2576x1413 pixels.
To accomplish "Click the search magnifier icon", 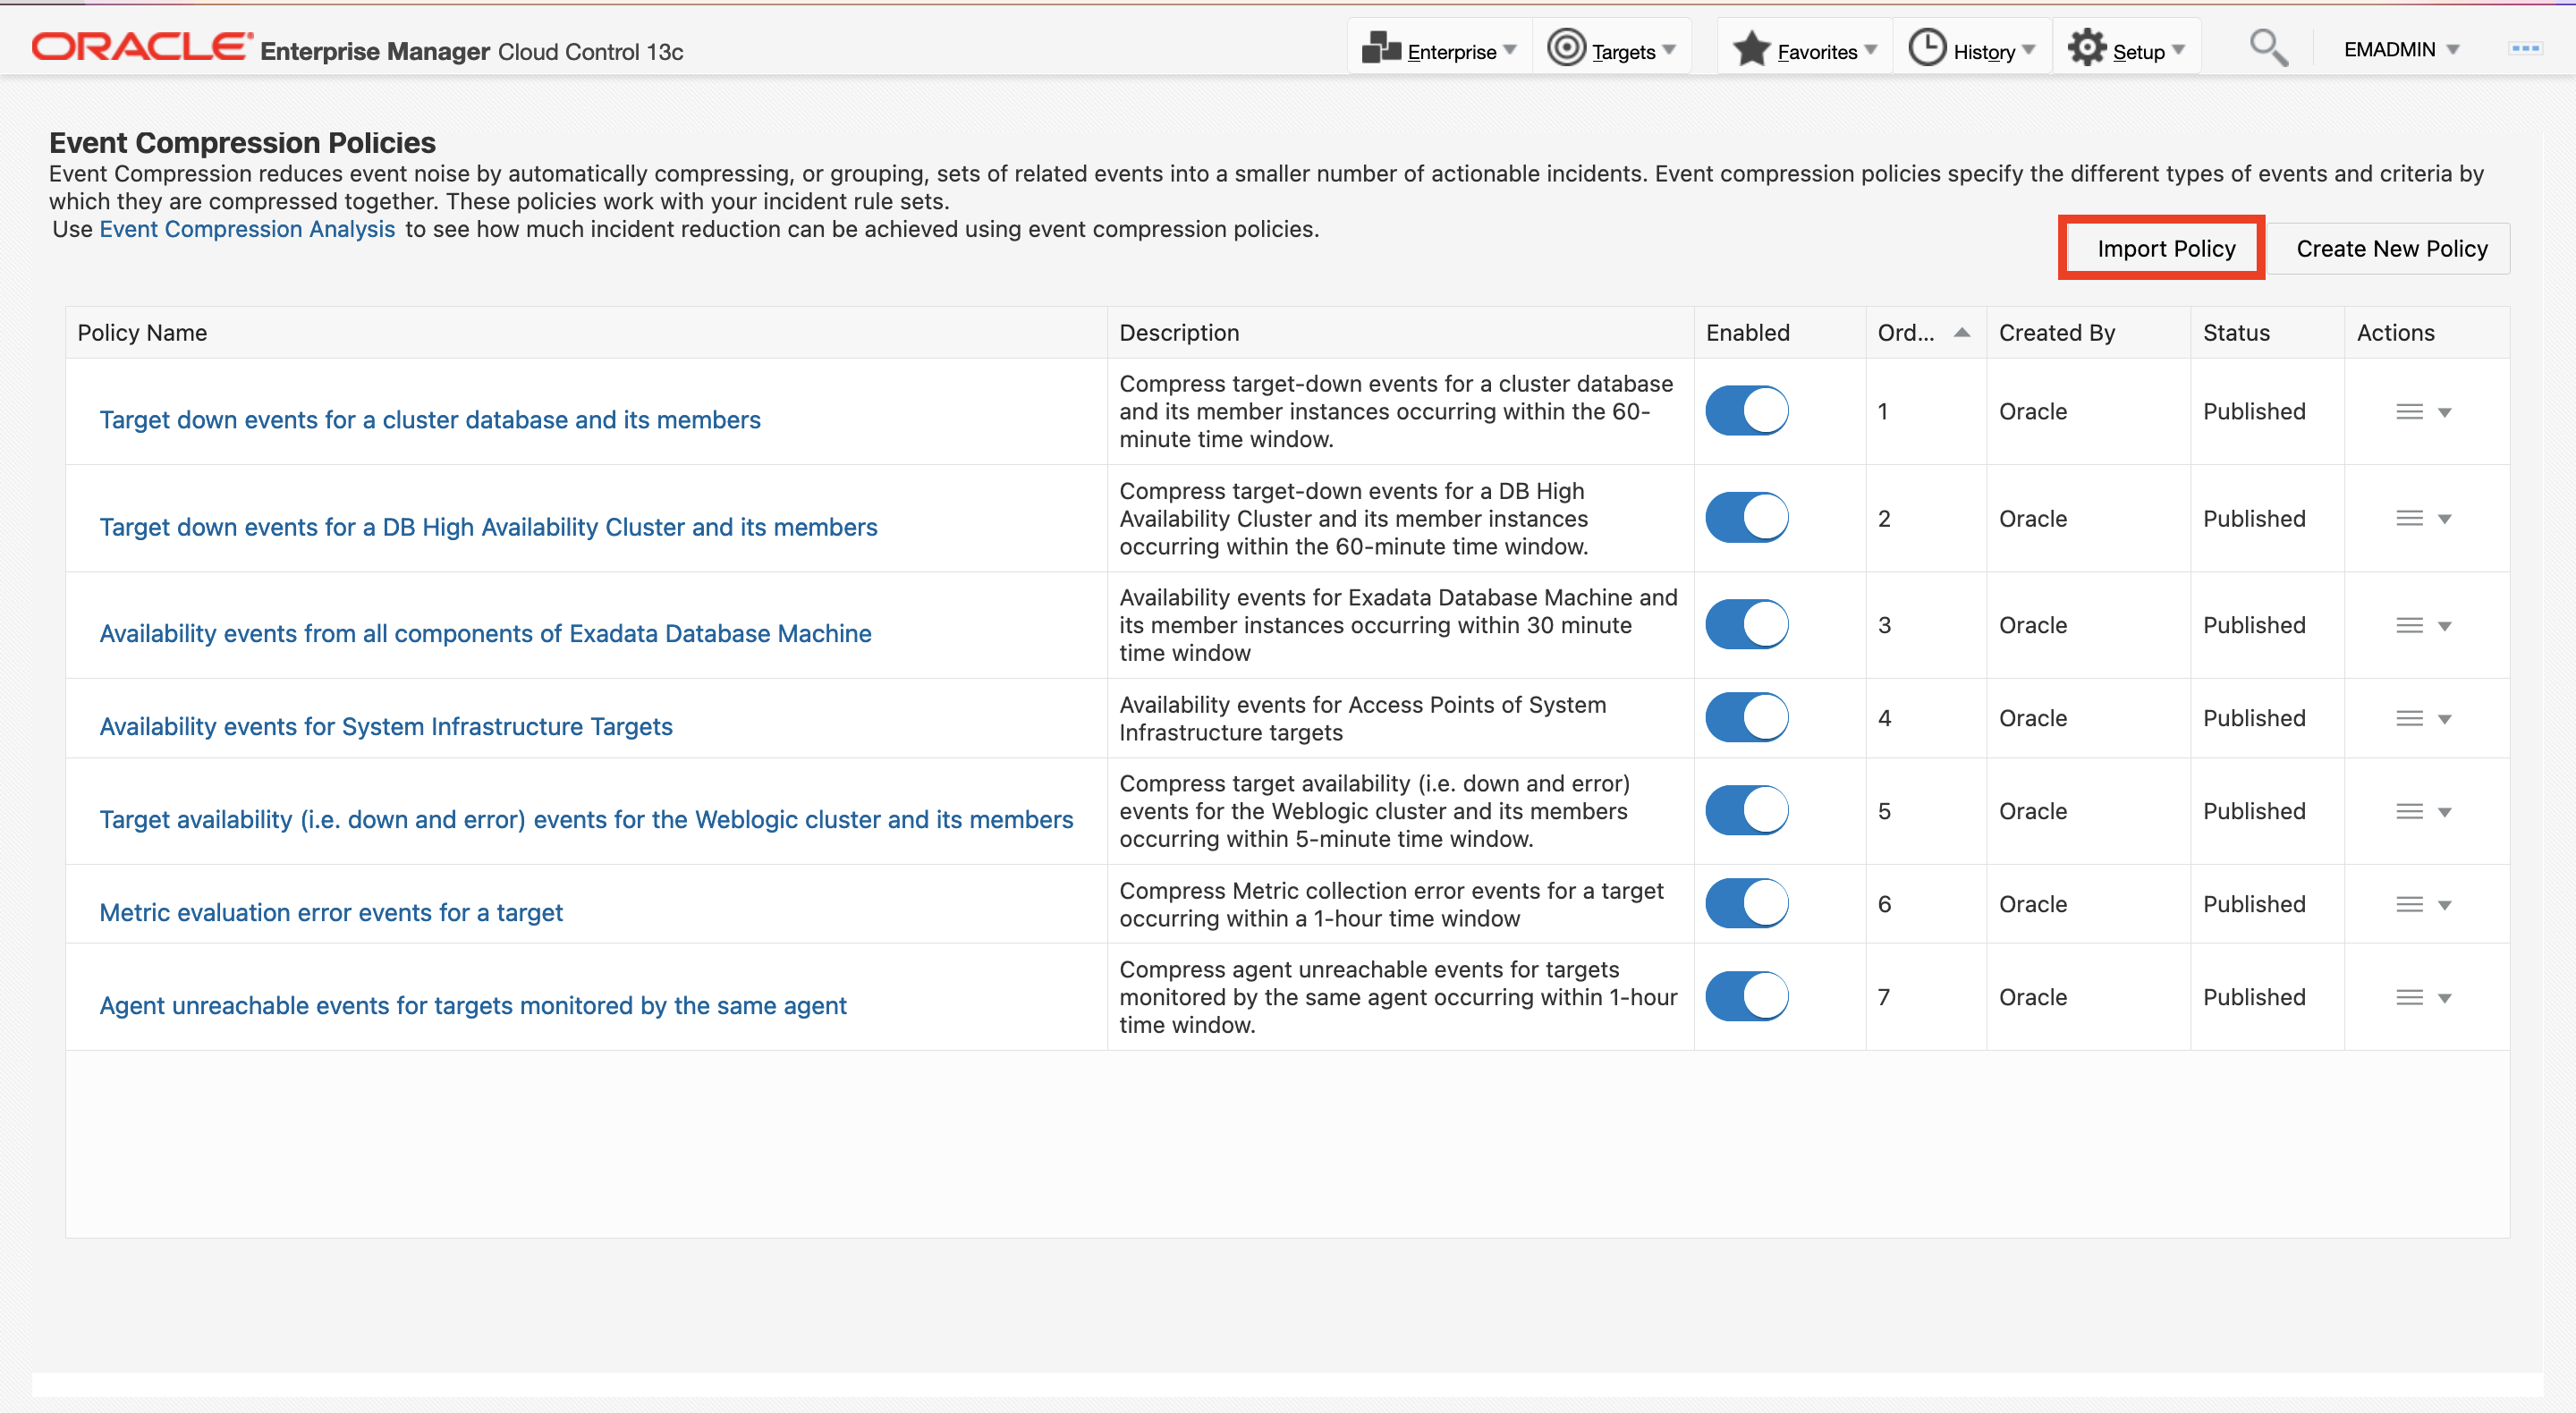I will (x=2267, y=48).
